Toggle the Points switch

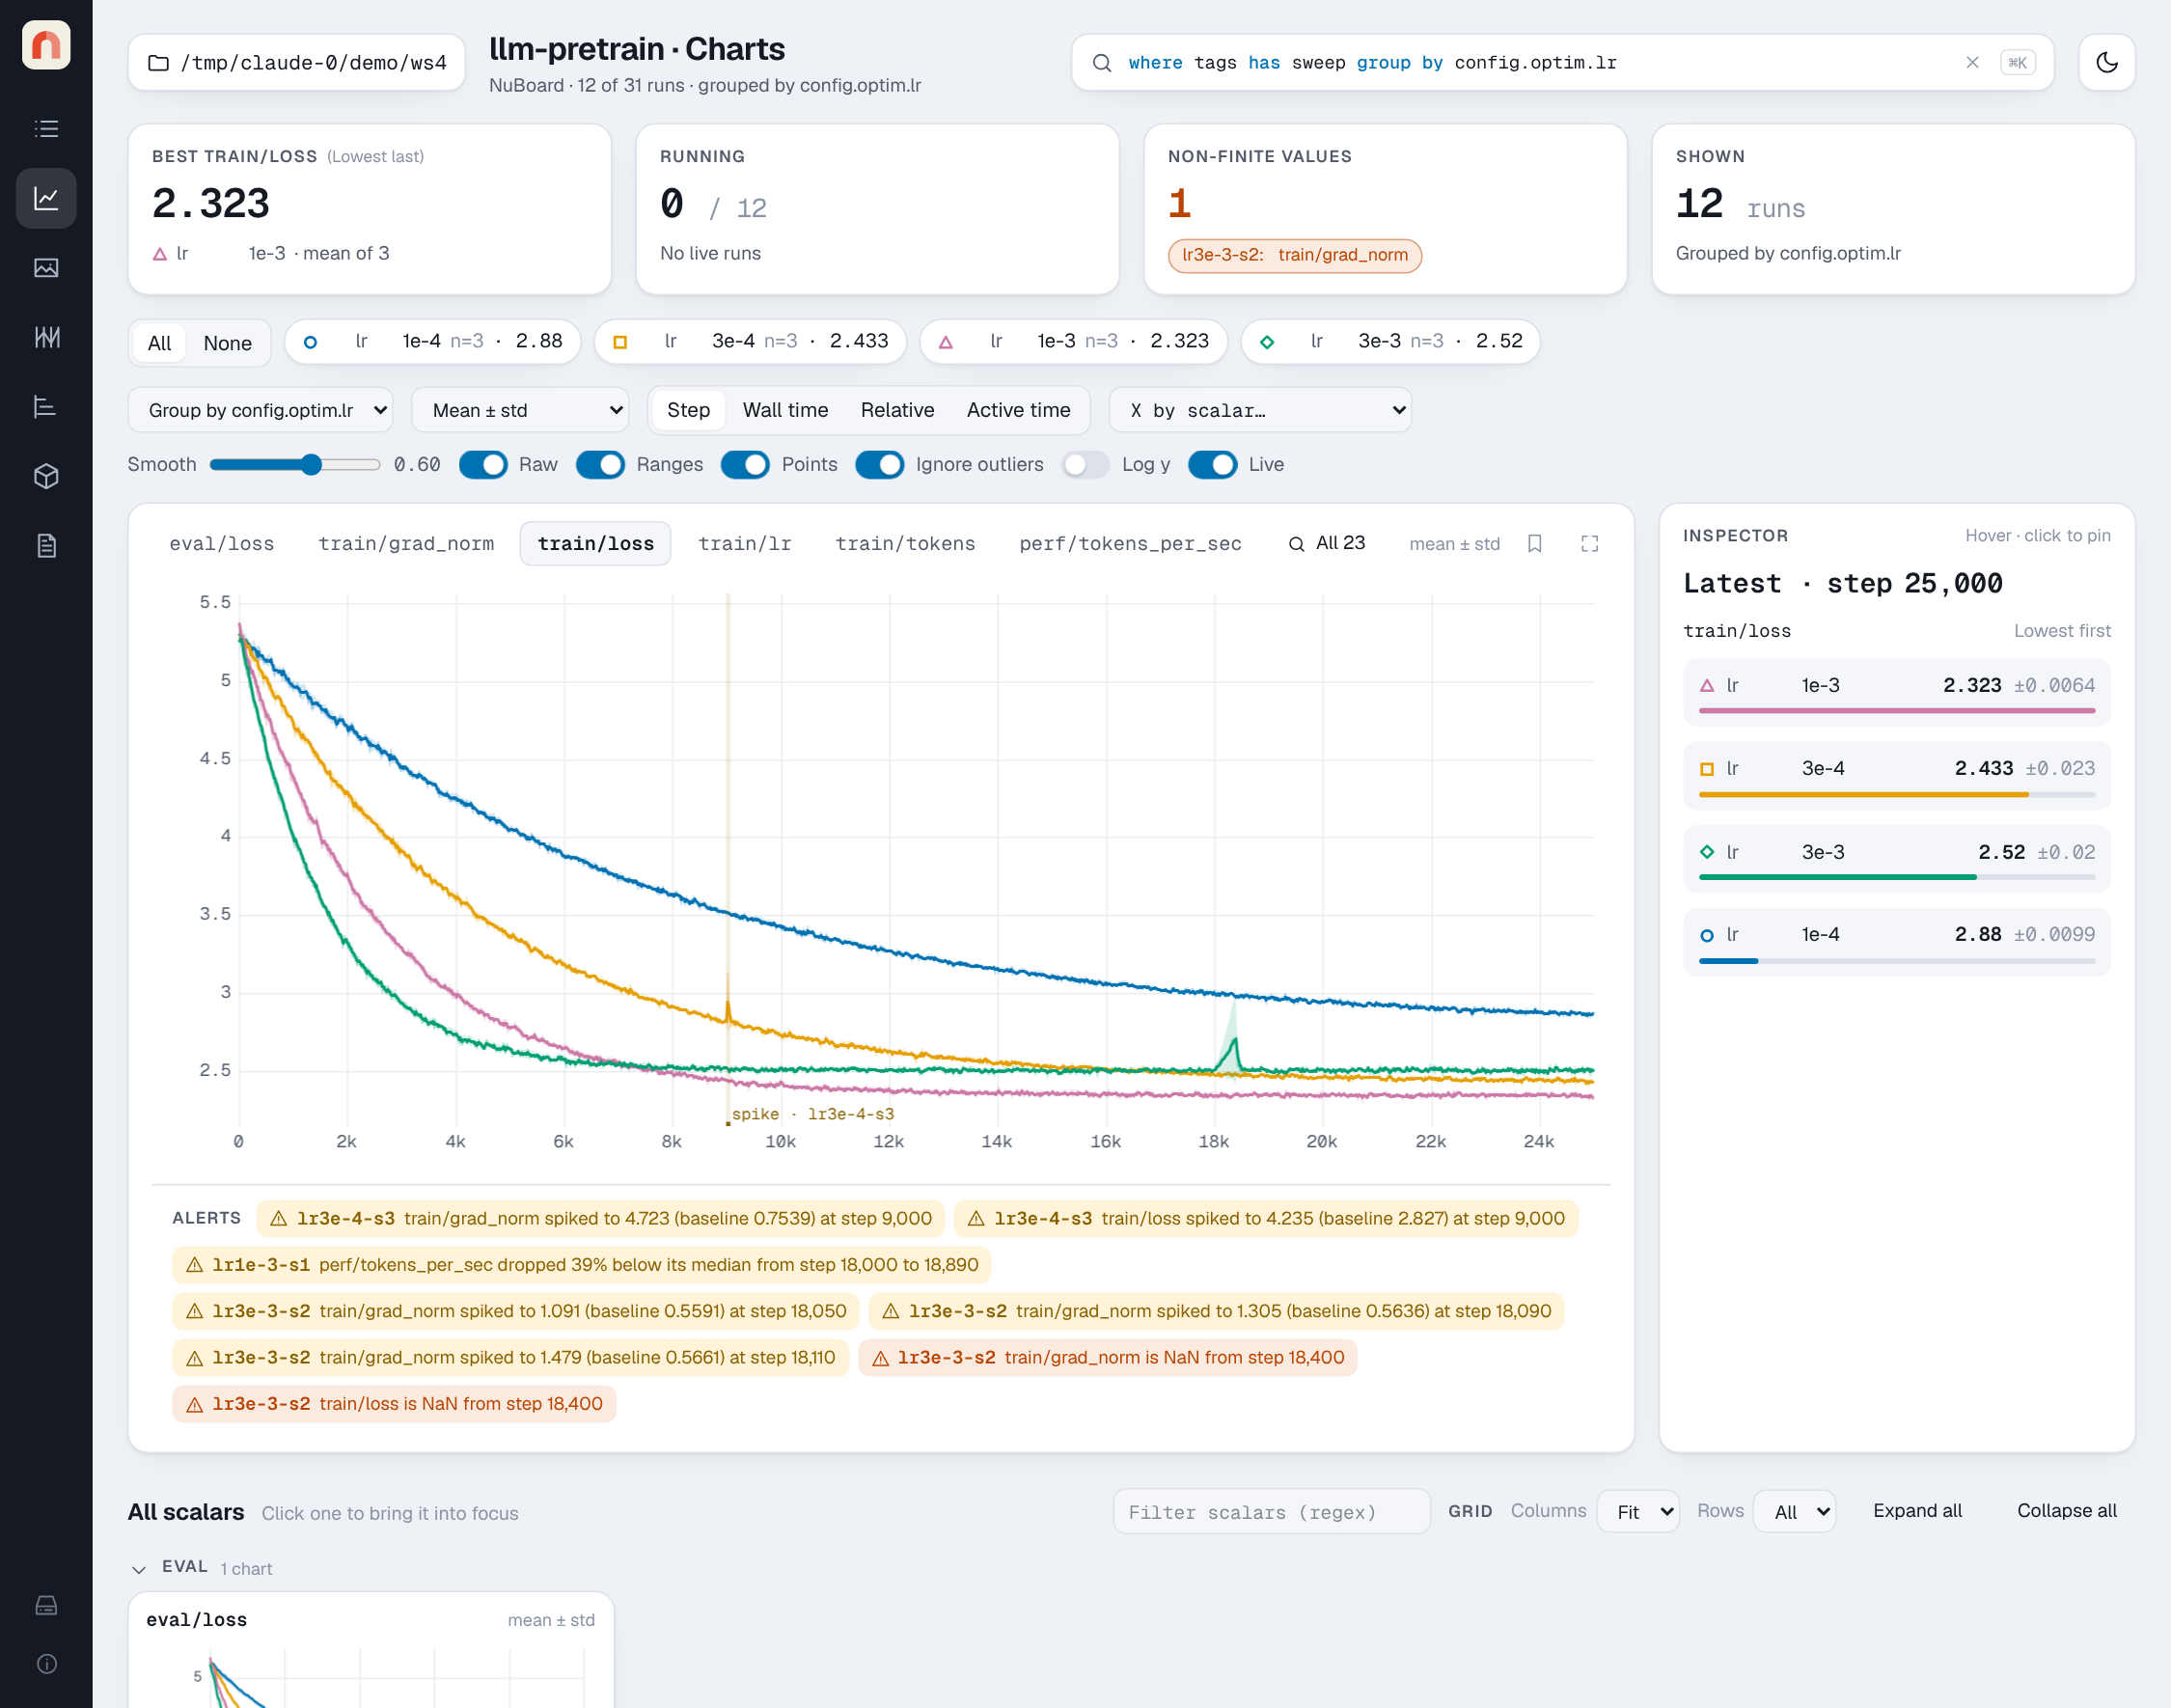click(745, 465)
